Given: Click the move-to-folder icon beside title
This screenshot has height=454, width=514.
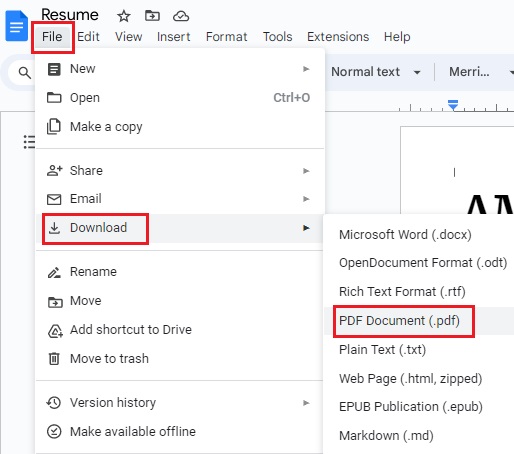Looking at the screenshot, I should tap(152, 15).
